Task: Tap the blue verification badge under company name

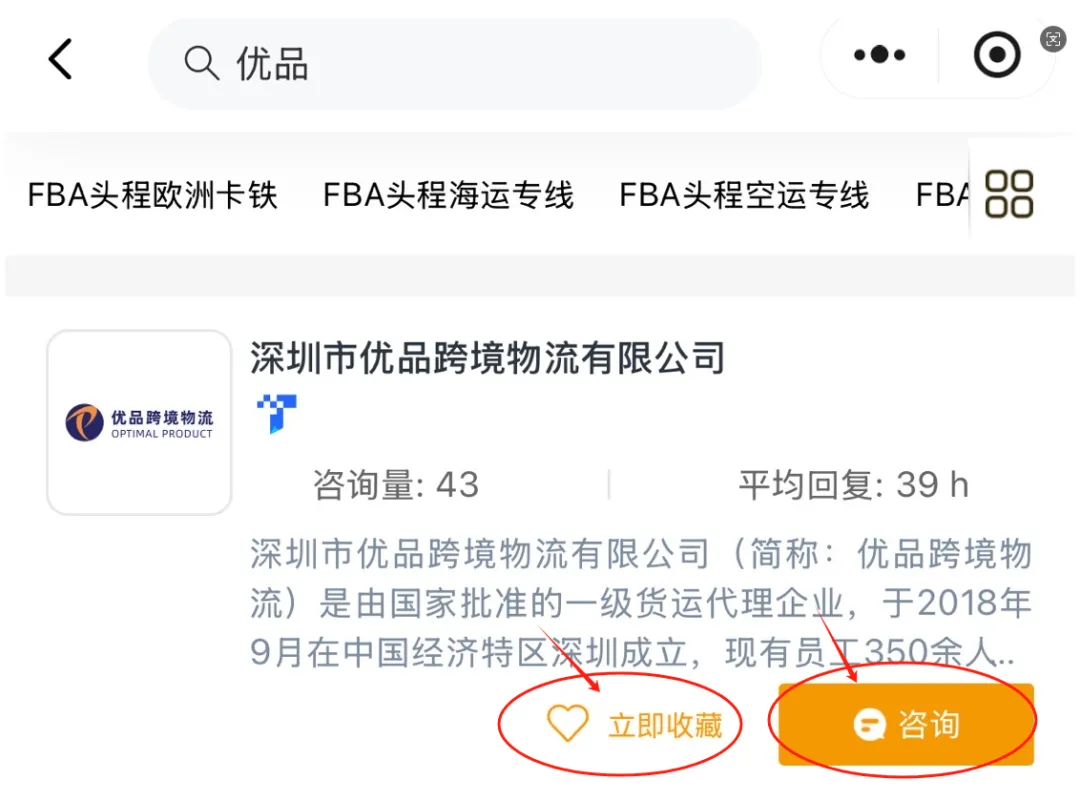Action: click(277, 413)
